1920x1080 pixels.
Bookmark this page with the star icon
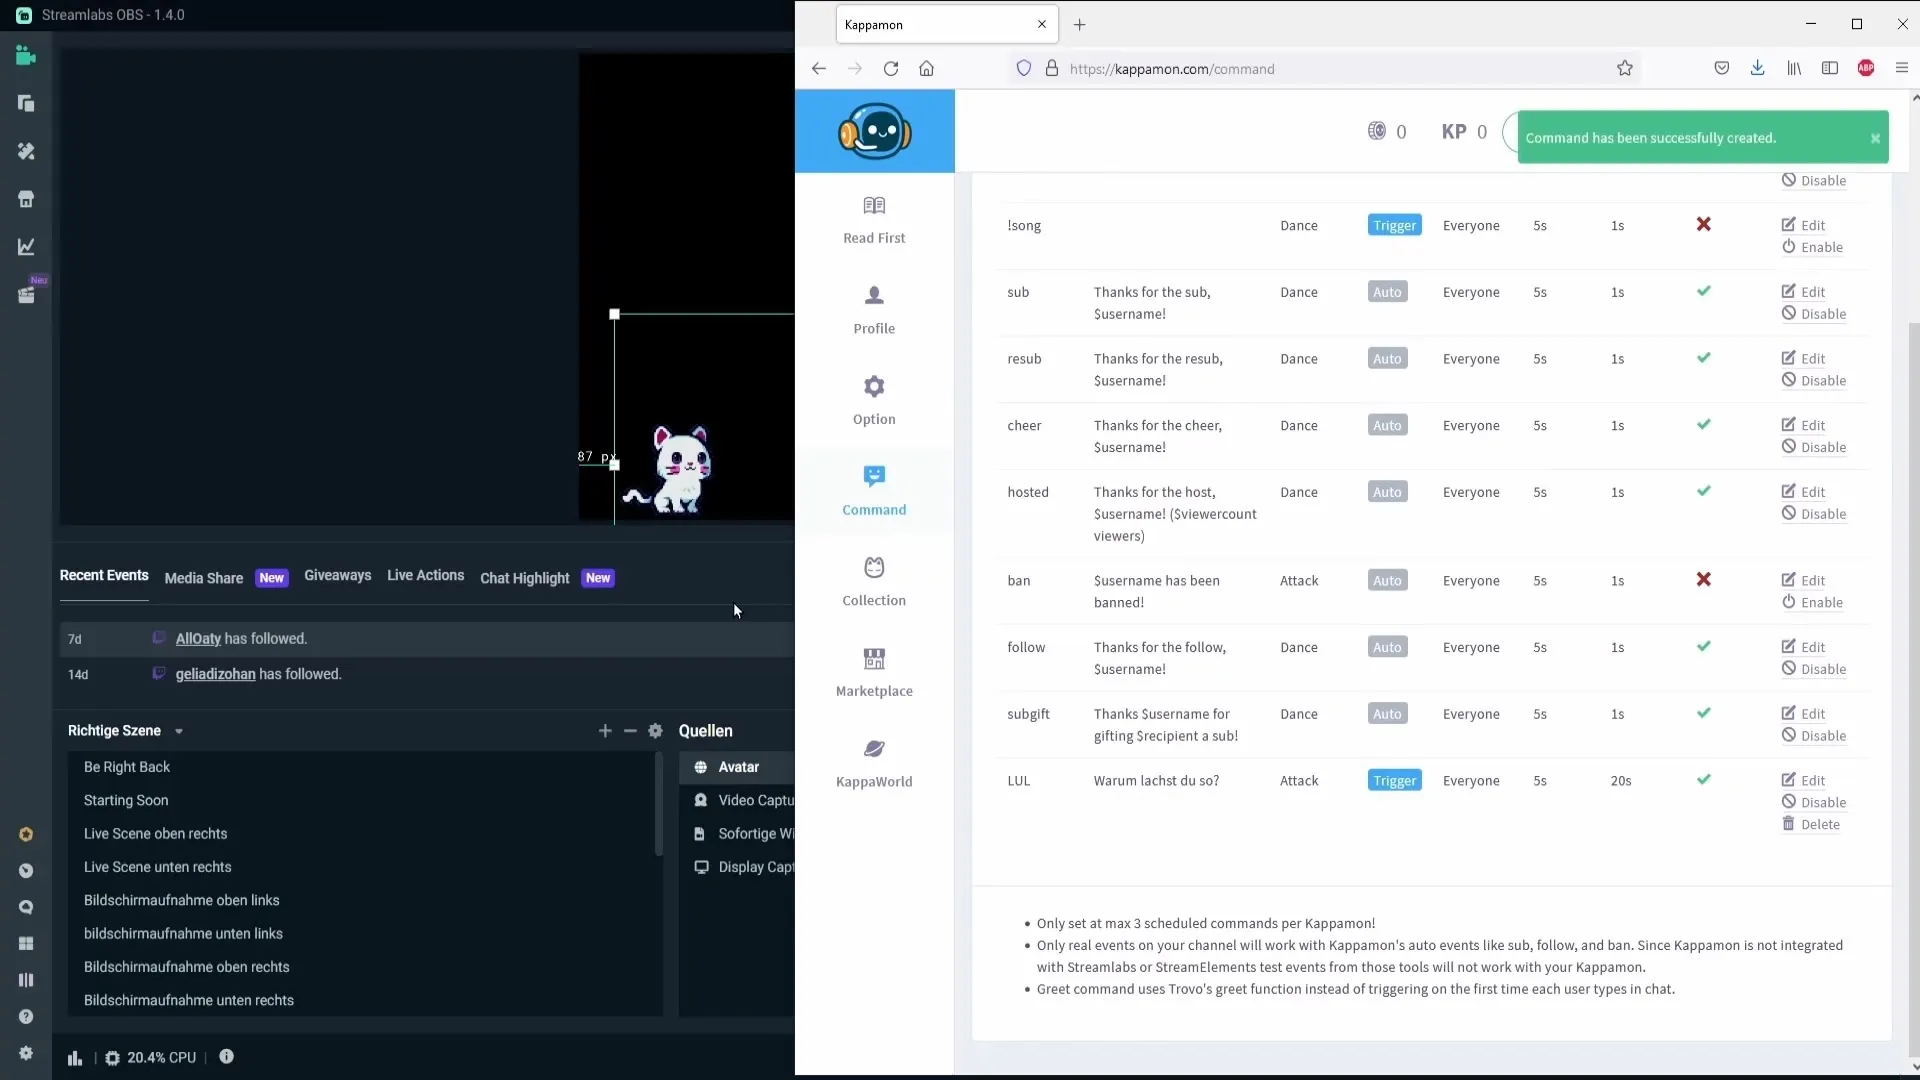pyautogui.click(x=1625, y=69)
